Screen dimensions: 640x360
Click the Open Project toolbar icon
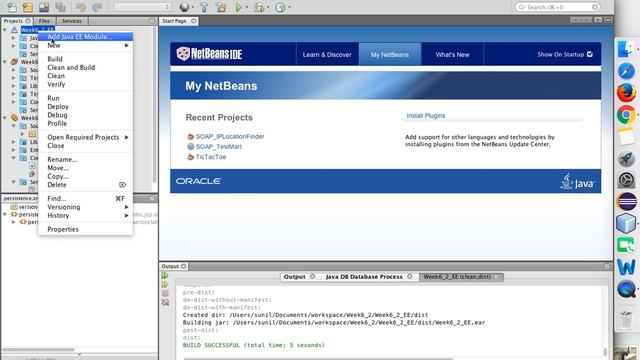[44, 7]
